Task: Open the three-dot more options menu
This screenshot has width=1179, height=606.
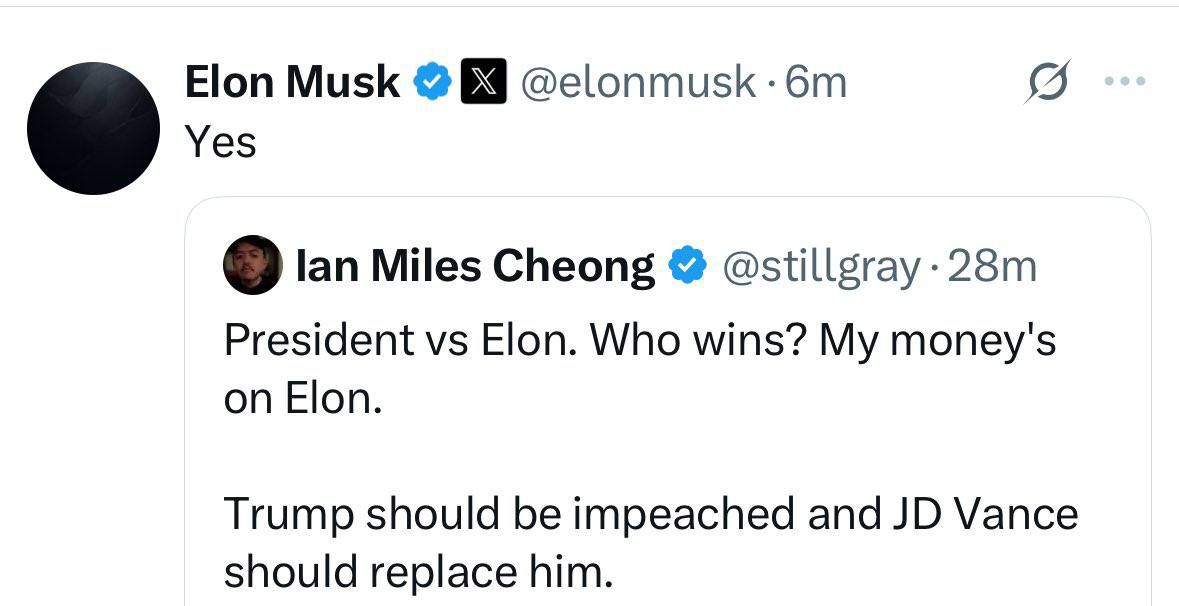Action: click(x=1124, y=80)
